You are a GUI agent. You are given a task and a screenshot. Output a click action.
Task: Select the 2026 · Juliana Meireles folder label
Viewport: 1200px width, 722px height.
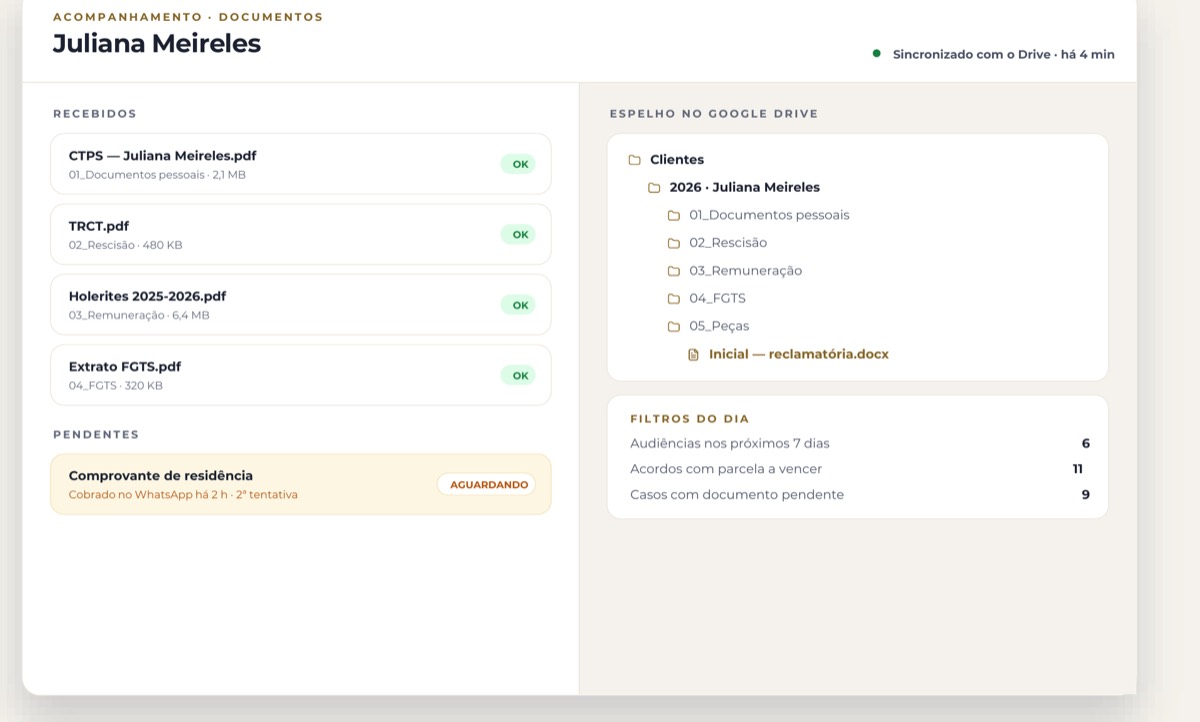(x=745, y=187)
